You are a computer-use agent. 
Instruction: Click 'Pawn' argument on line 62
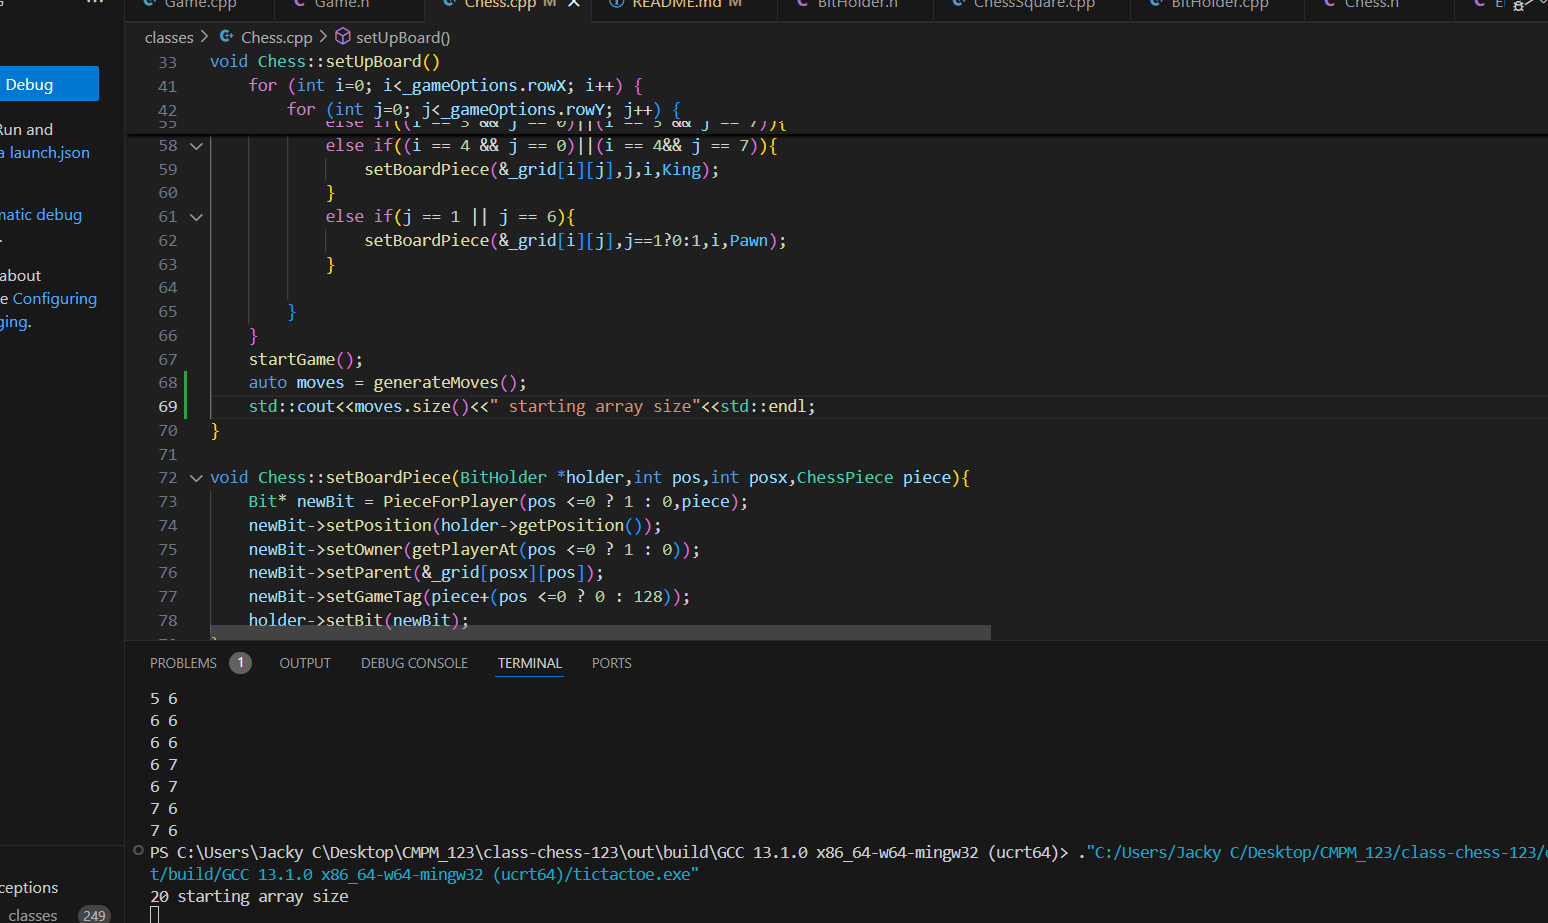(749, 241)
